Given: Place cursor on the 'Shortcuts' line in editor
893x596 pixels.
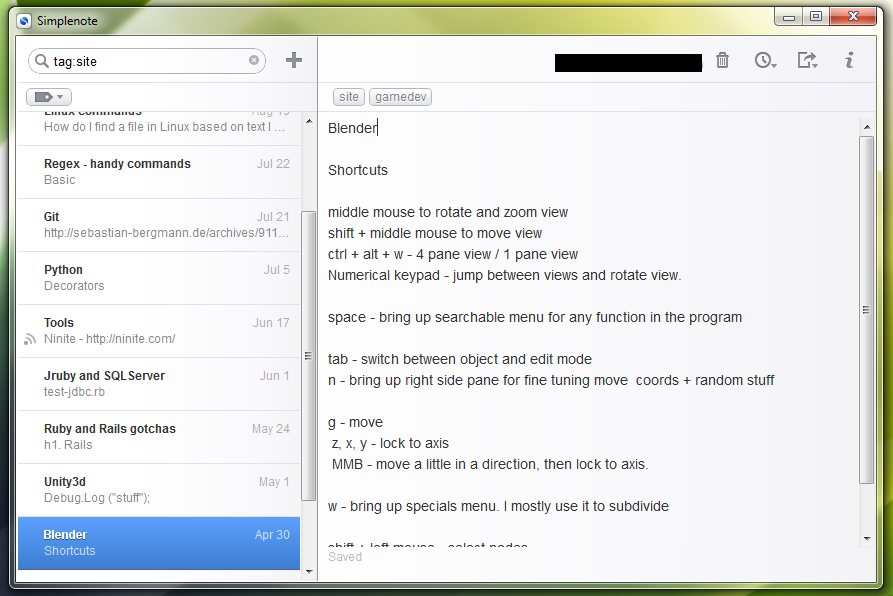Looking at the screenshot, I should click(358, 170).
